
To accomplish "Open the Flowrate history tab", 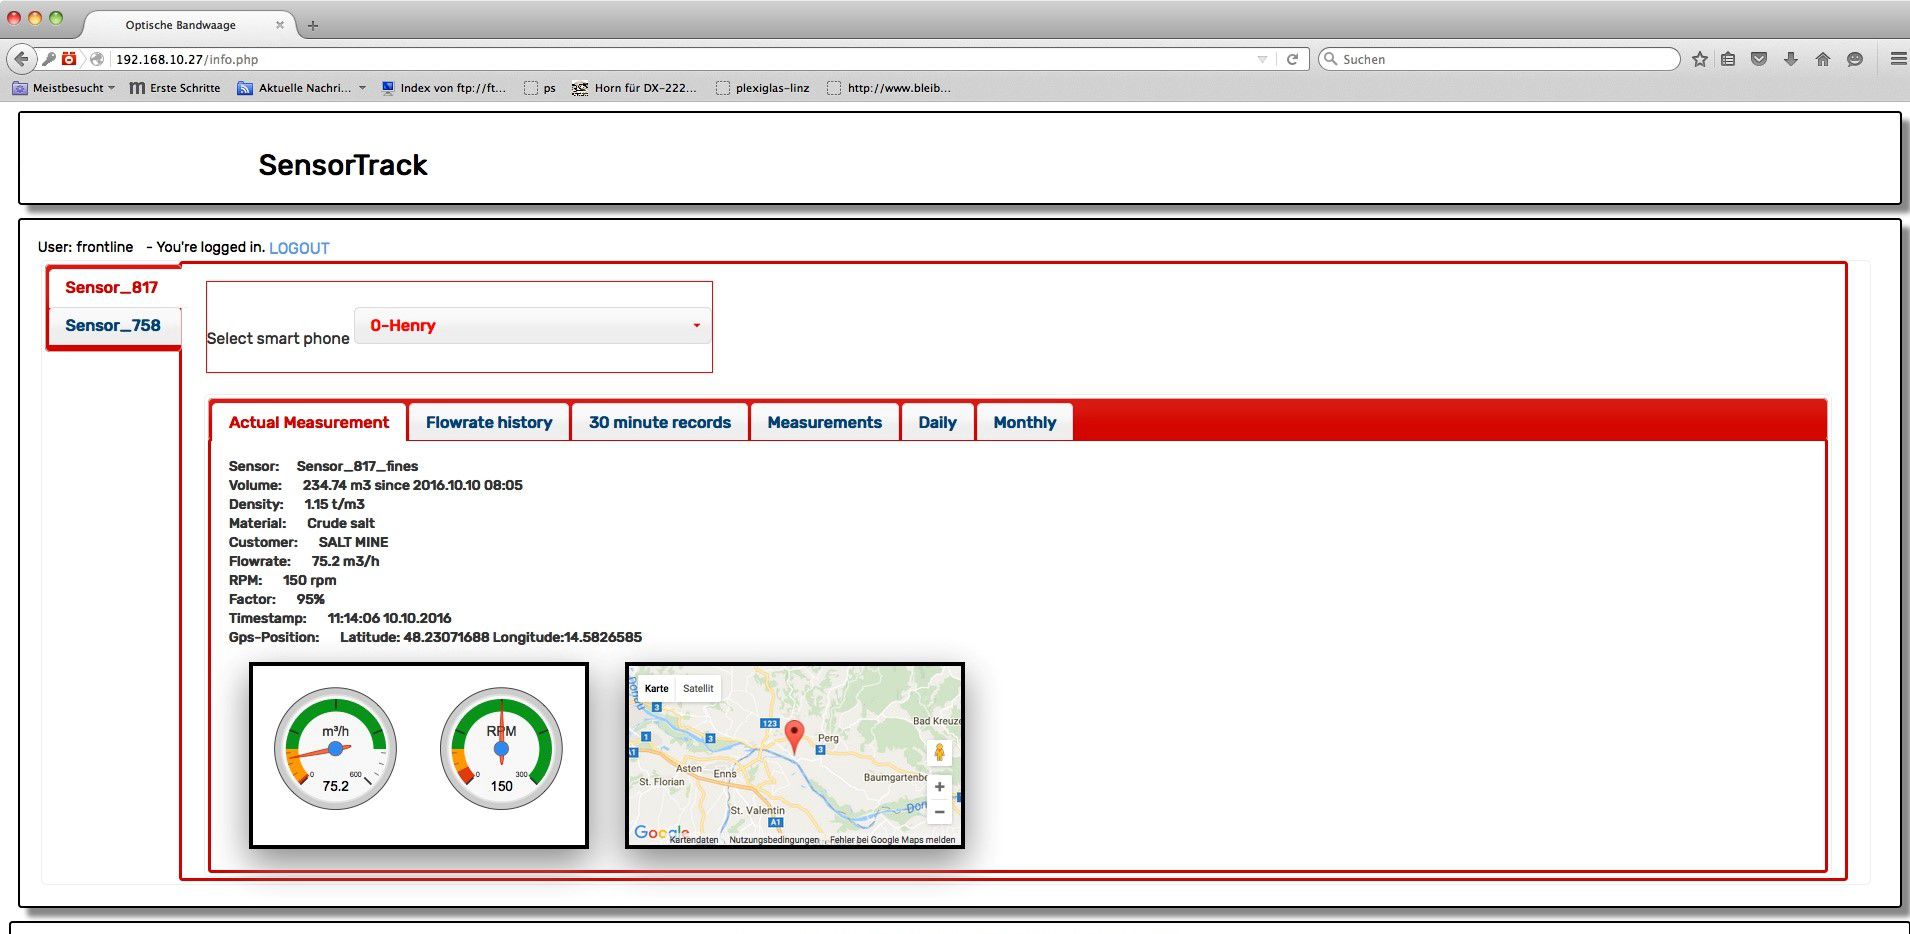I will 489,422.
